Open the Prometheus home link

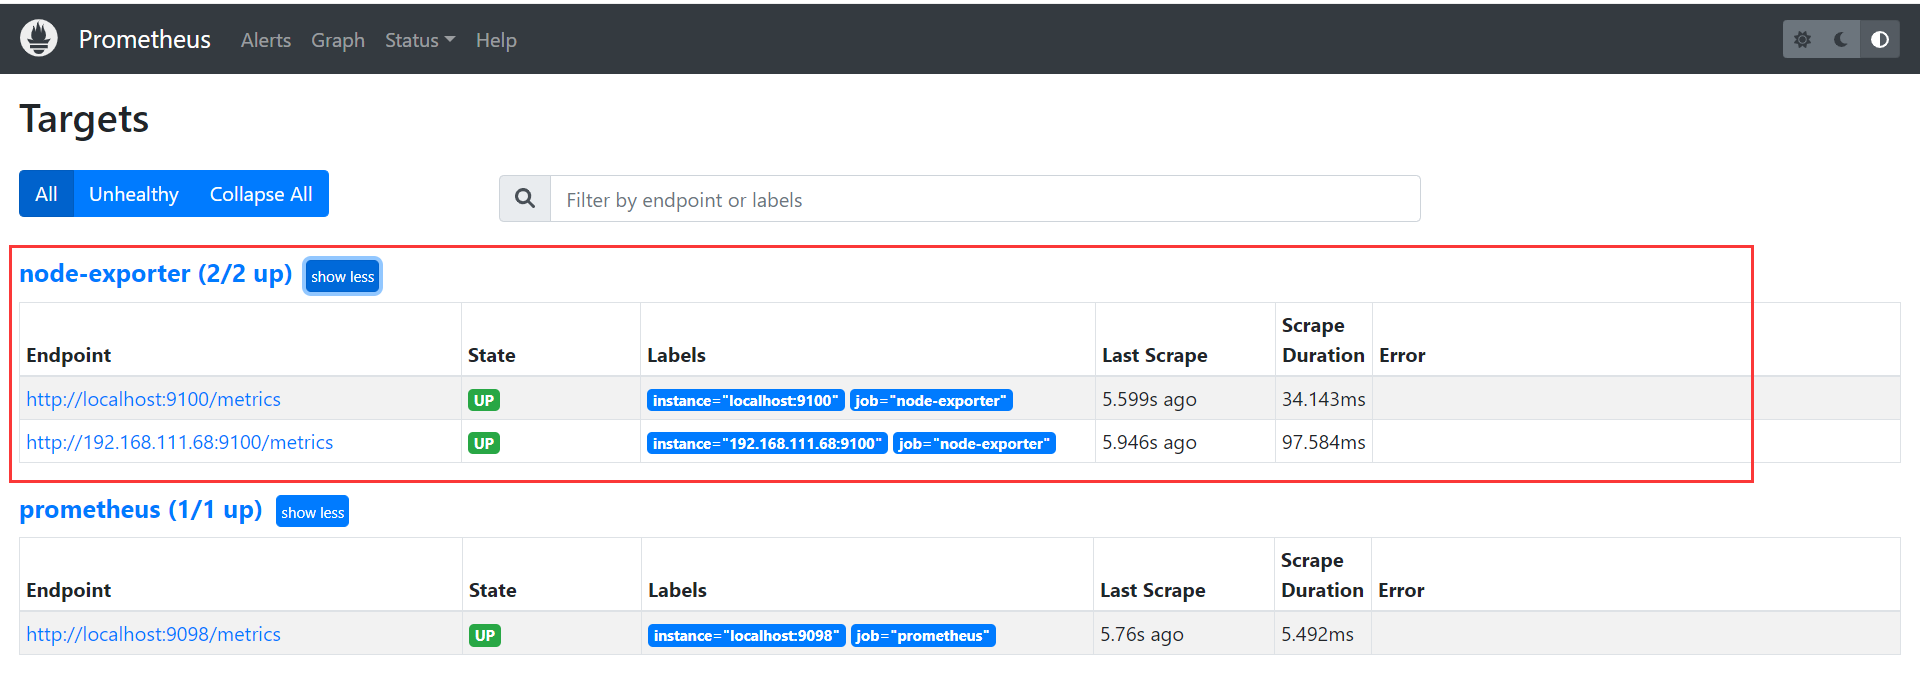145,39
